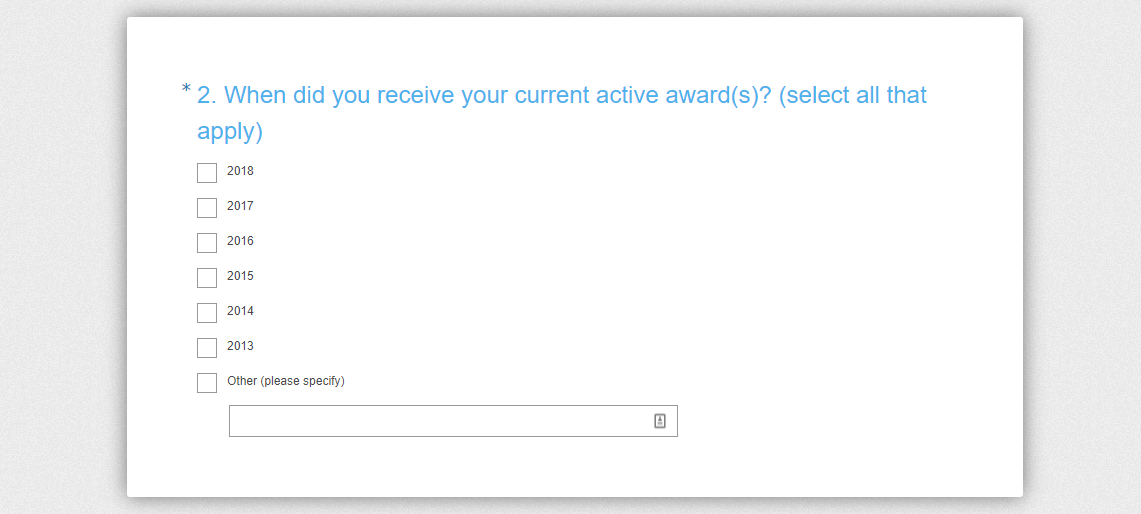
Task: Click the "2015" option label
Action: click(x=240, y=276)
